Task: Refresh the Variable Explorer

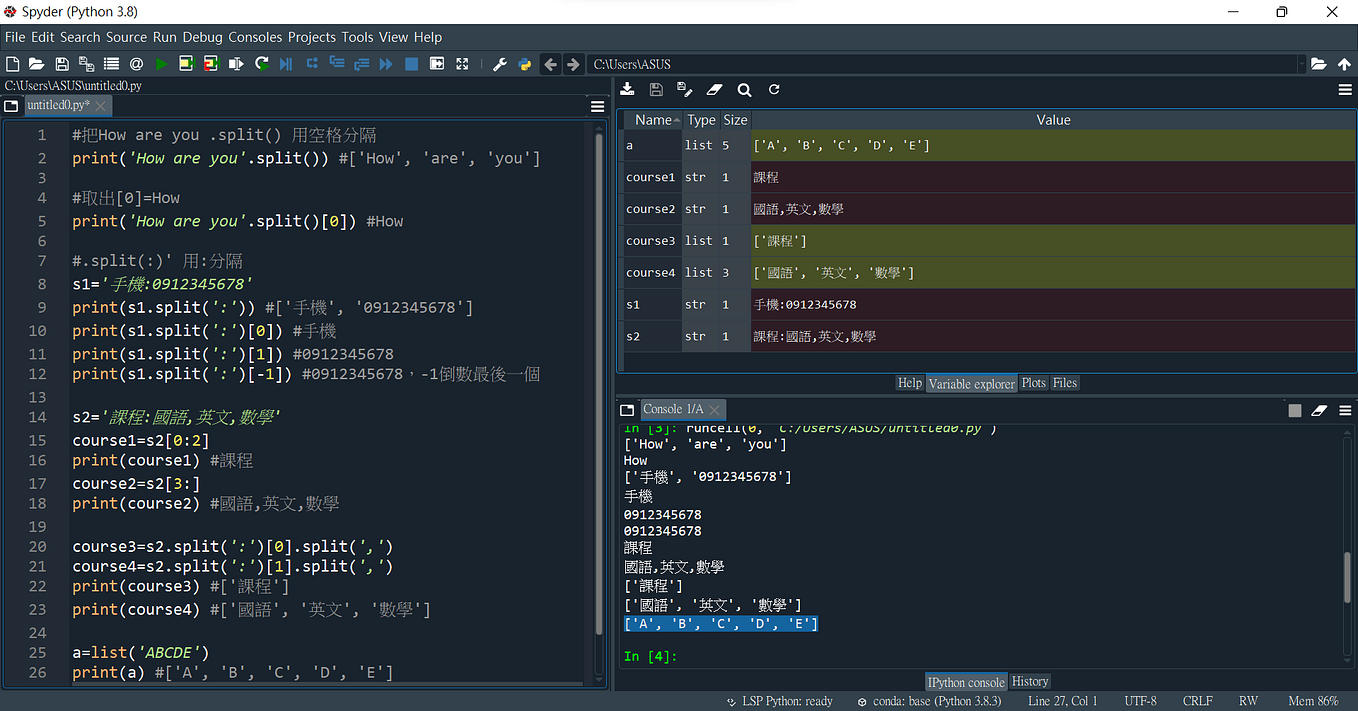Action: pos(773,89)
